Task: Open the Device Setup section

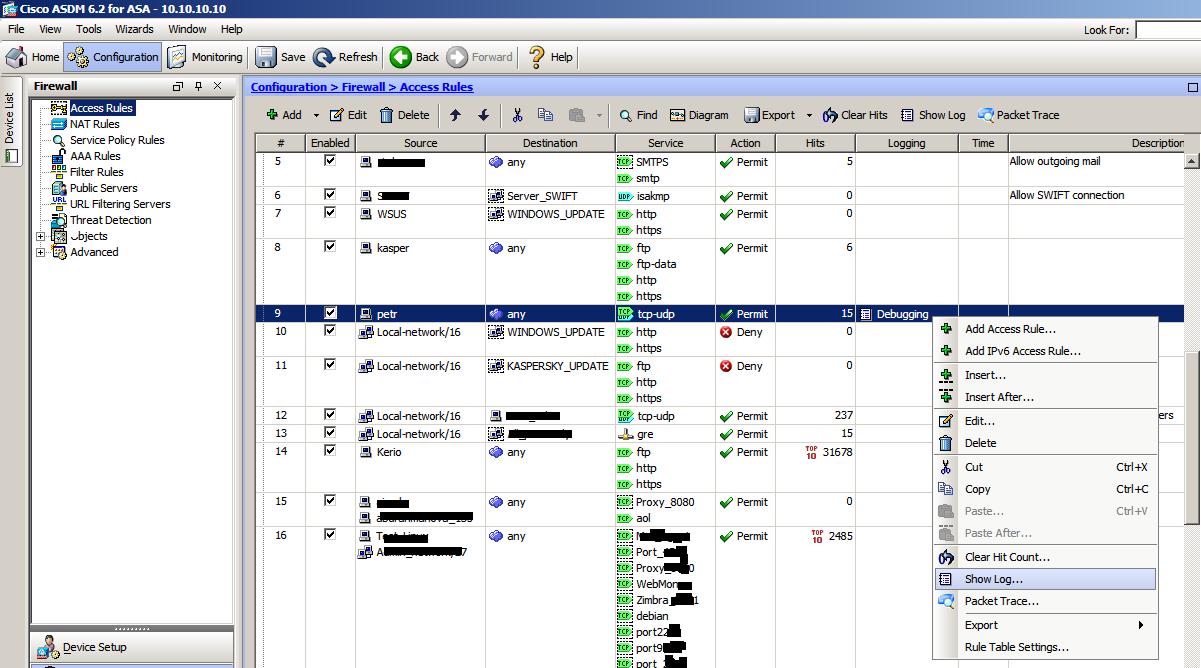Action: pyautogui.click(x=132, y=647)
